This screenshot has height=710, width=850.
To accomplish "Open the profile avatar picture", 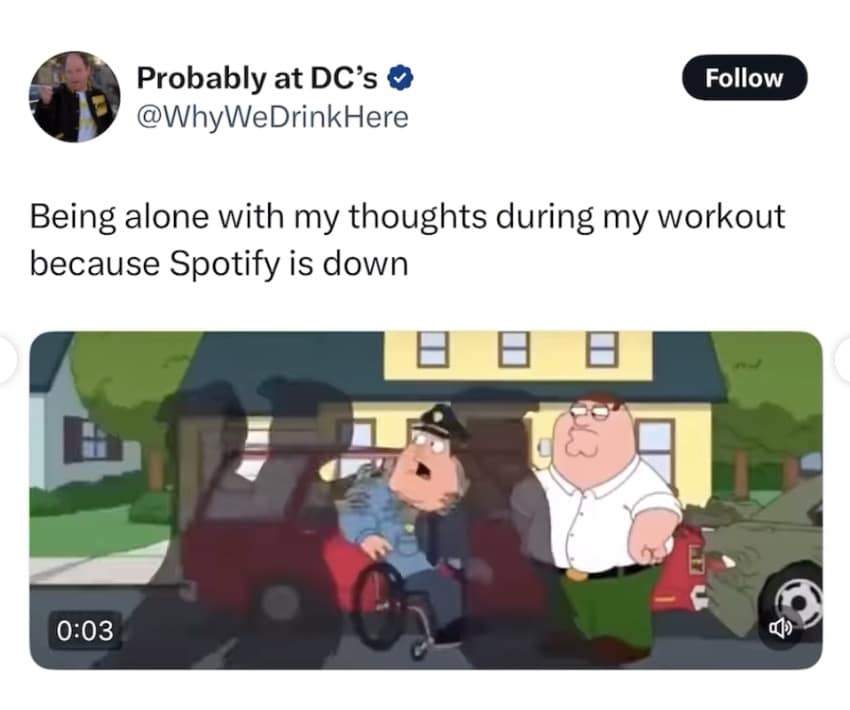I will tap(75, 97).
